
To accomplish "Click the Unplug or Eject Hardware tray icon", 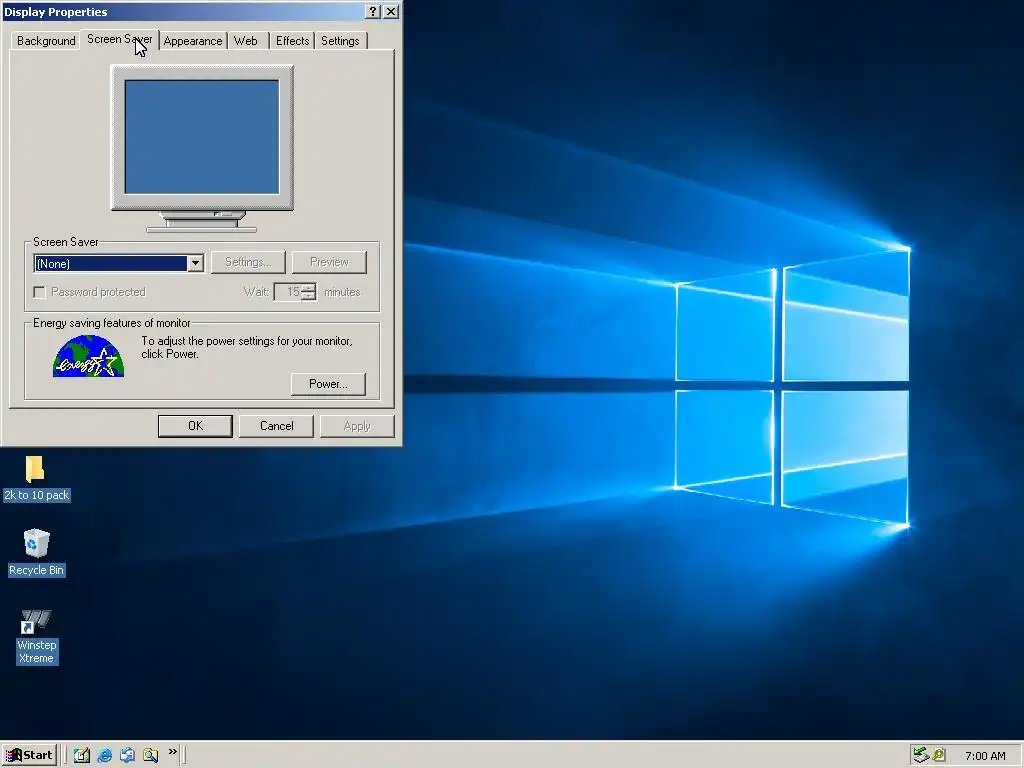I will point(921,755).
